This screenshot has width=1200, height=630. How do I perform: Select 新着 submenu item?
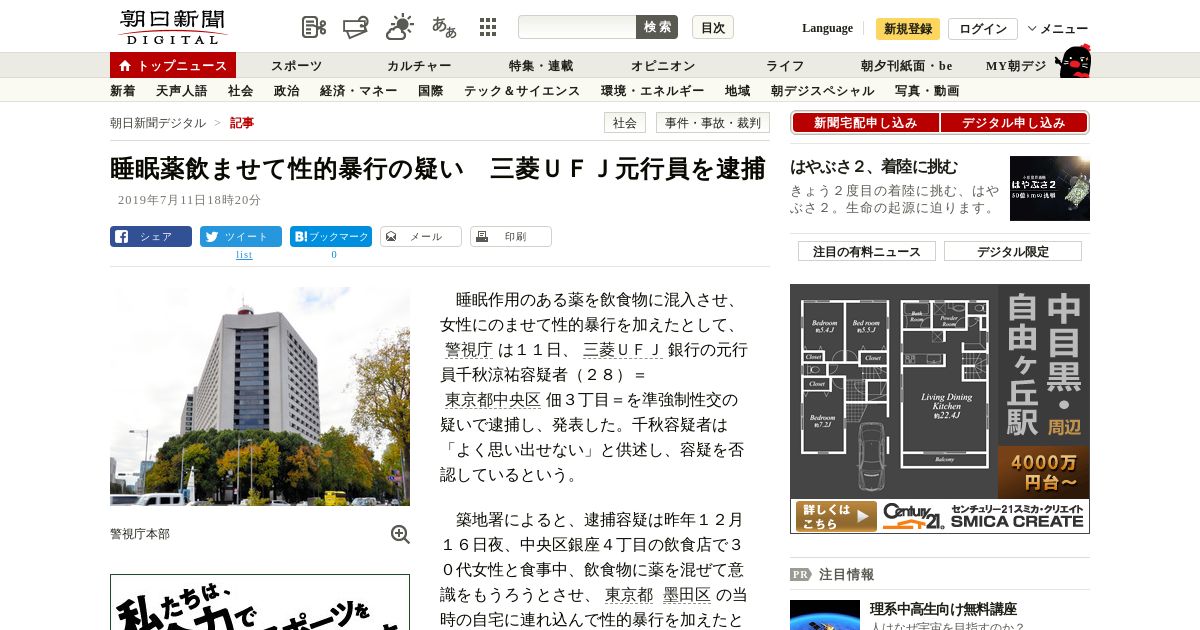pyautogui.click(x=123, y=91)
